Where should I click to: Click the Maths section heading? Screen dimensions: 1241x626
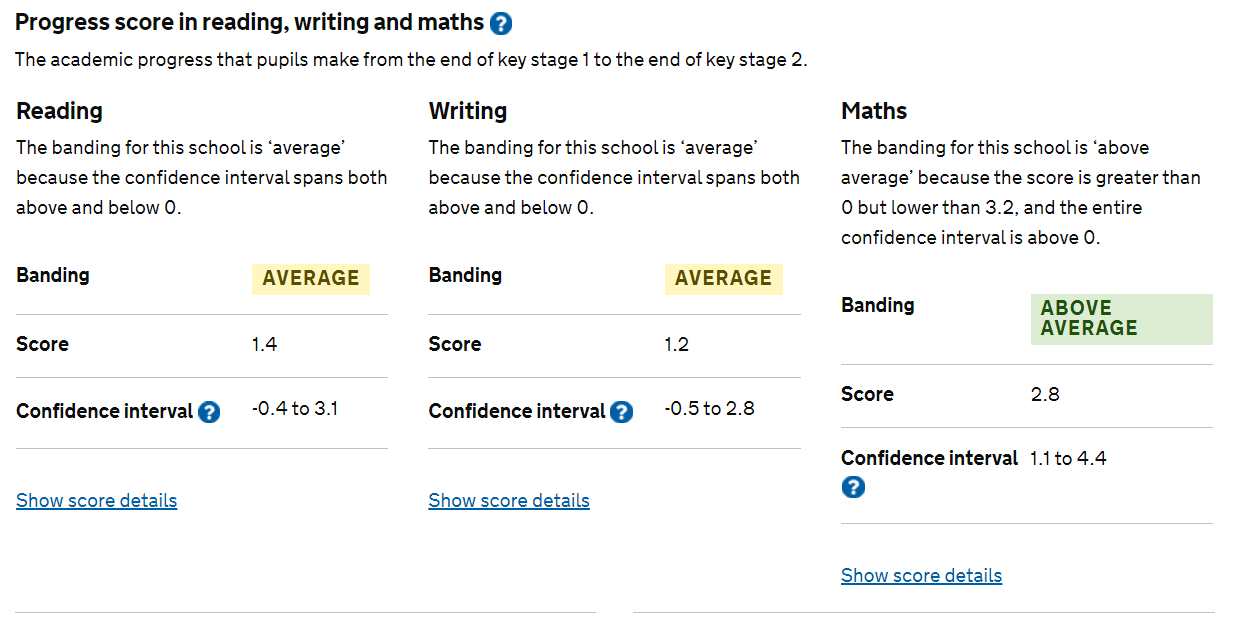tap(874, 111)
